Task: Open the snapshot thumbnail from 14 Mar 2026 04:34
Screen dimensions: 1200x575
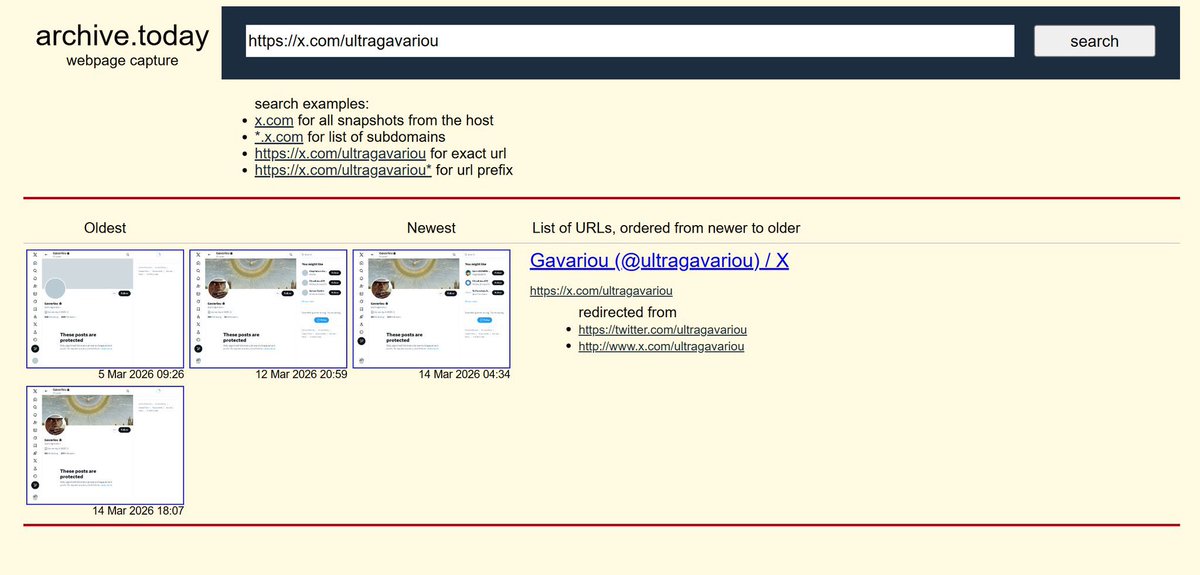Action: 431,308
